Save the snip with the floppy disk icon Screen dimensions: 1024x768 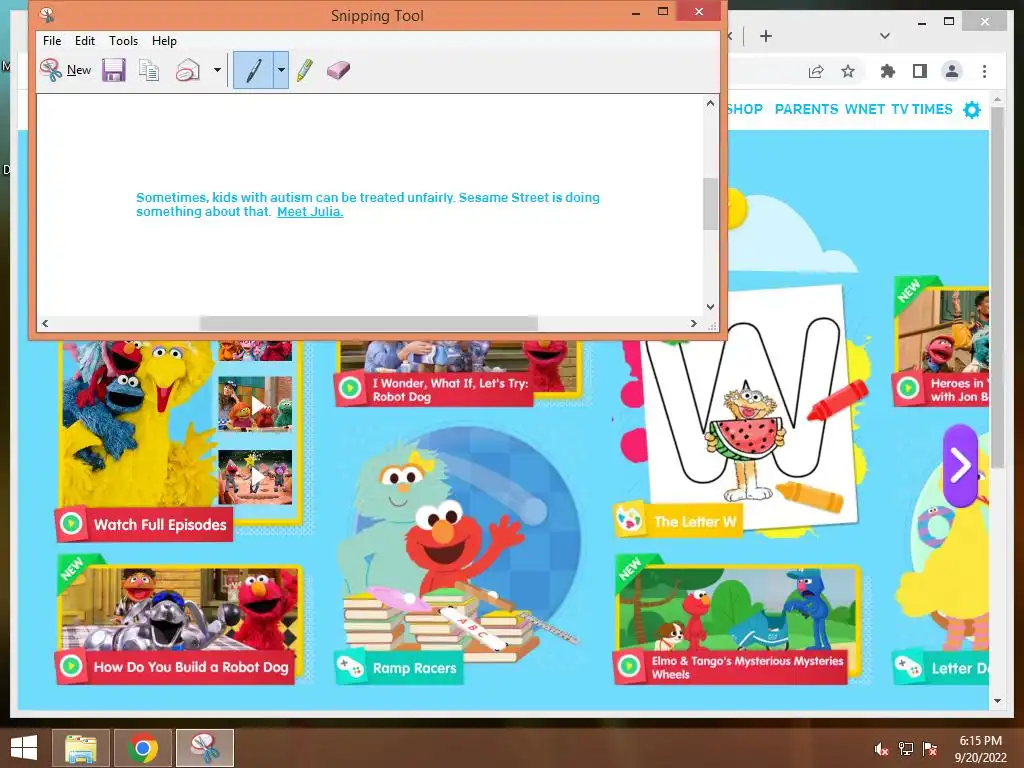(x=114, y=70)
